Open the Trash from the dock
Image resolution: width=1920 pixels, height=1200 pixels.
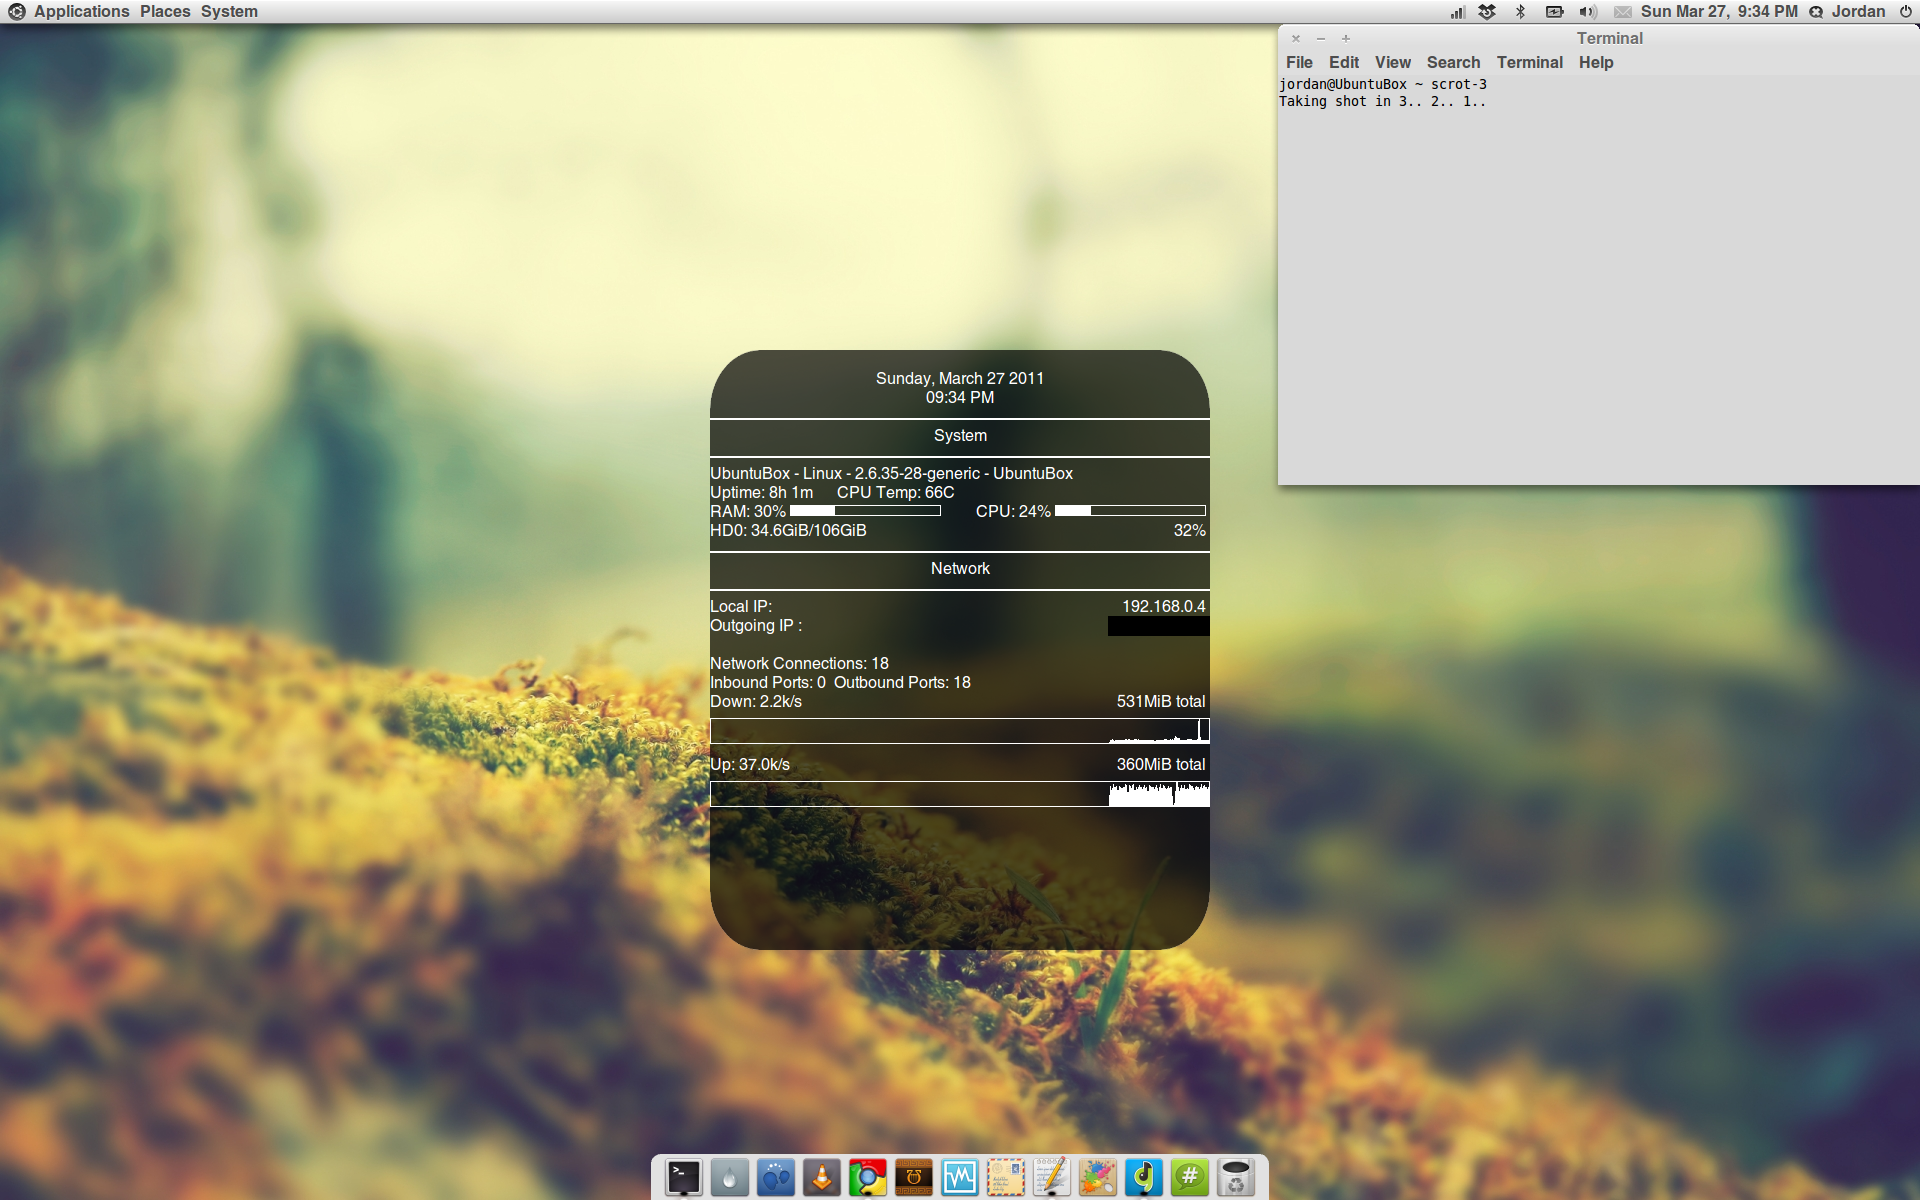pyautogui.click(x=1236, y=1178)
